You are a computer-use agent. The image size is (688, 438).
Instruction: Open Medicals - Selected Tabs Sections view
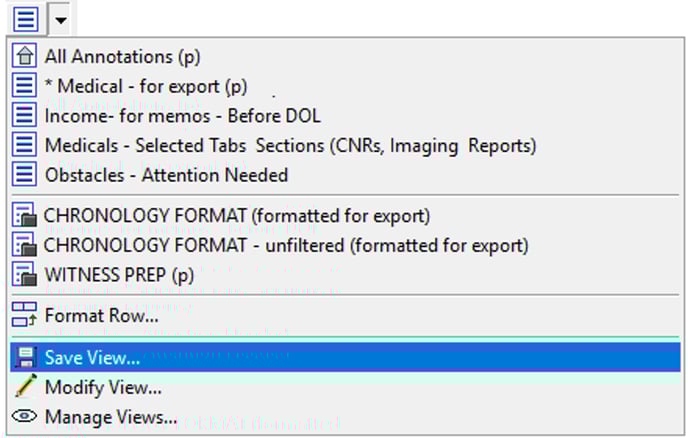coord(290,145)
